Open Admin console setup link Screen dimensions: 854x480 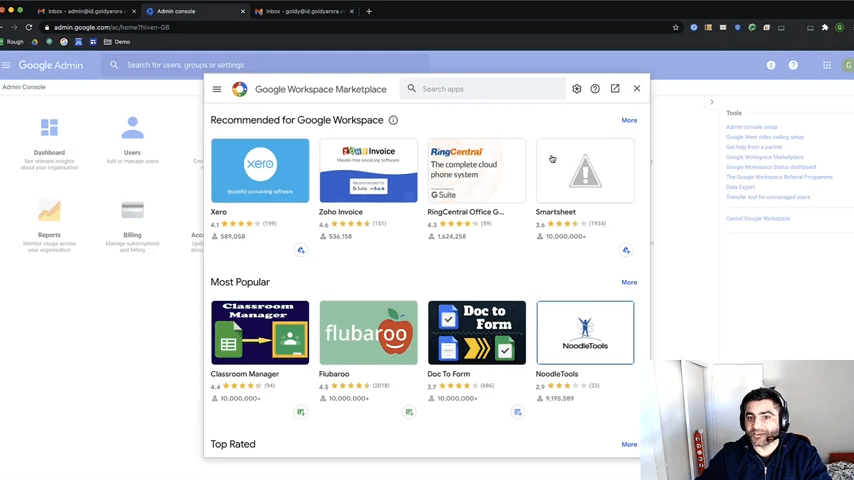[x=752, y=127]
